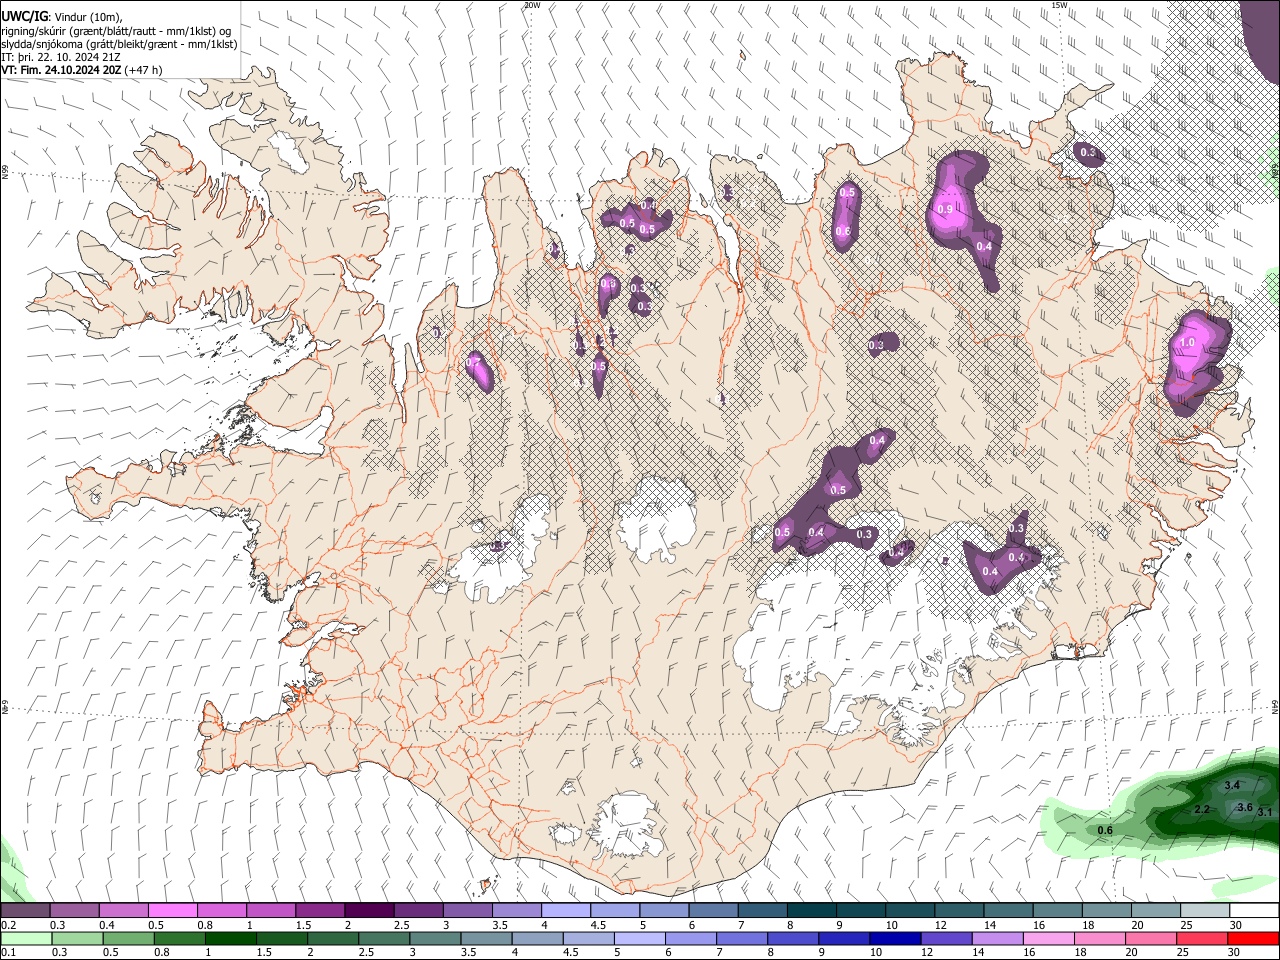Click the 'VT: Fim. 24.10.2024 20Z (+47 h)' line
Viewport: 1280px width, 960px height.
pyautogui.click(x=82, y=71)
